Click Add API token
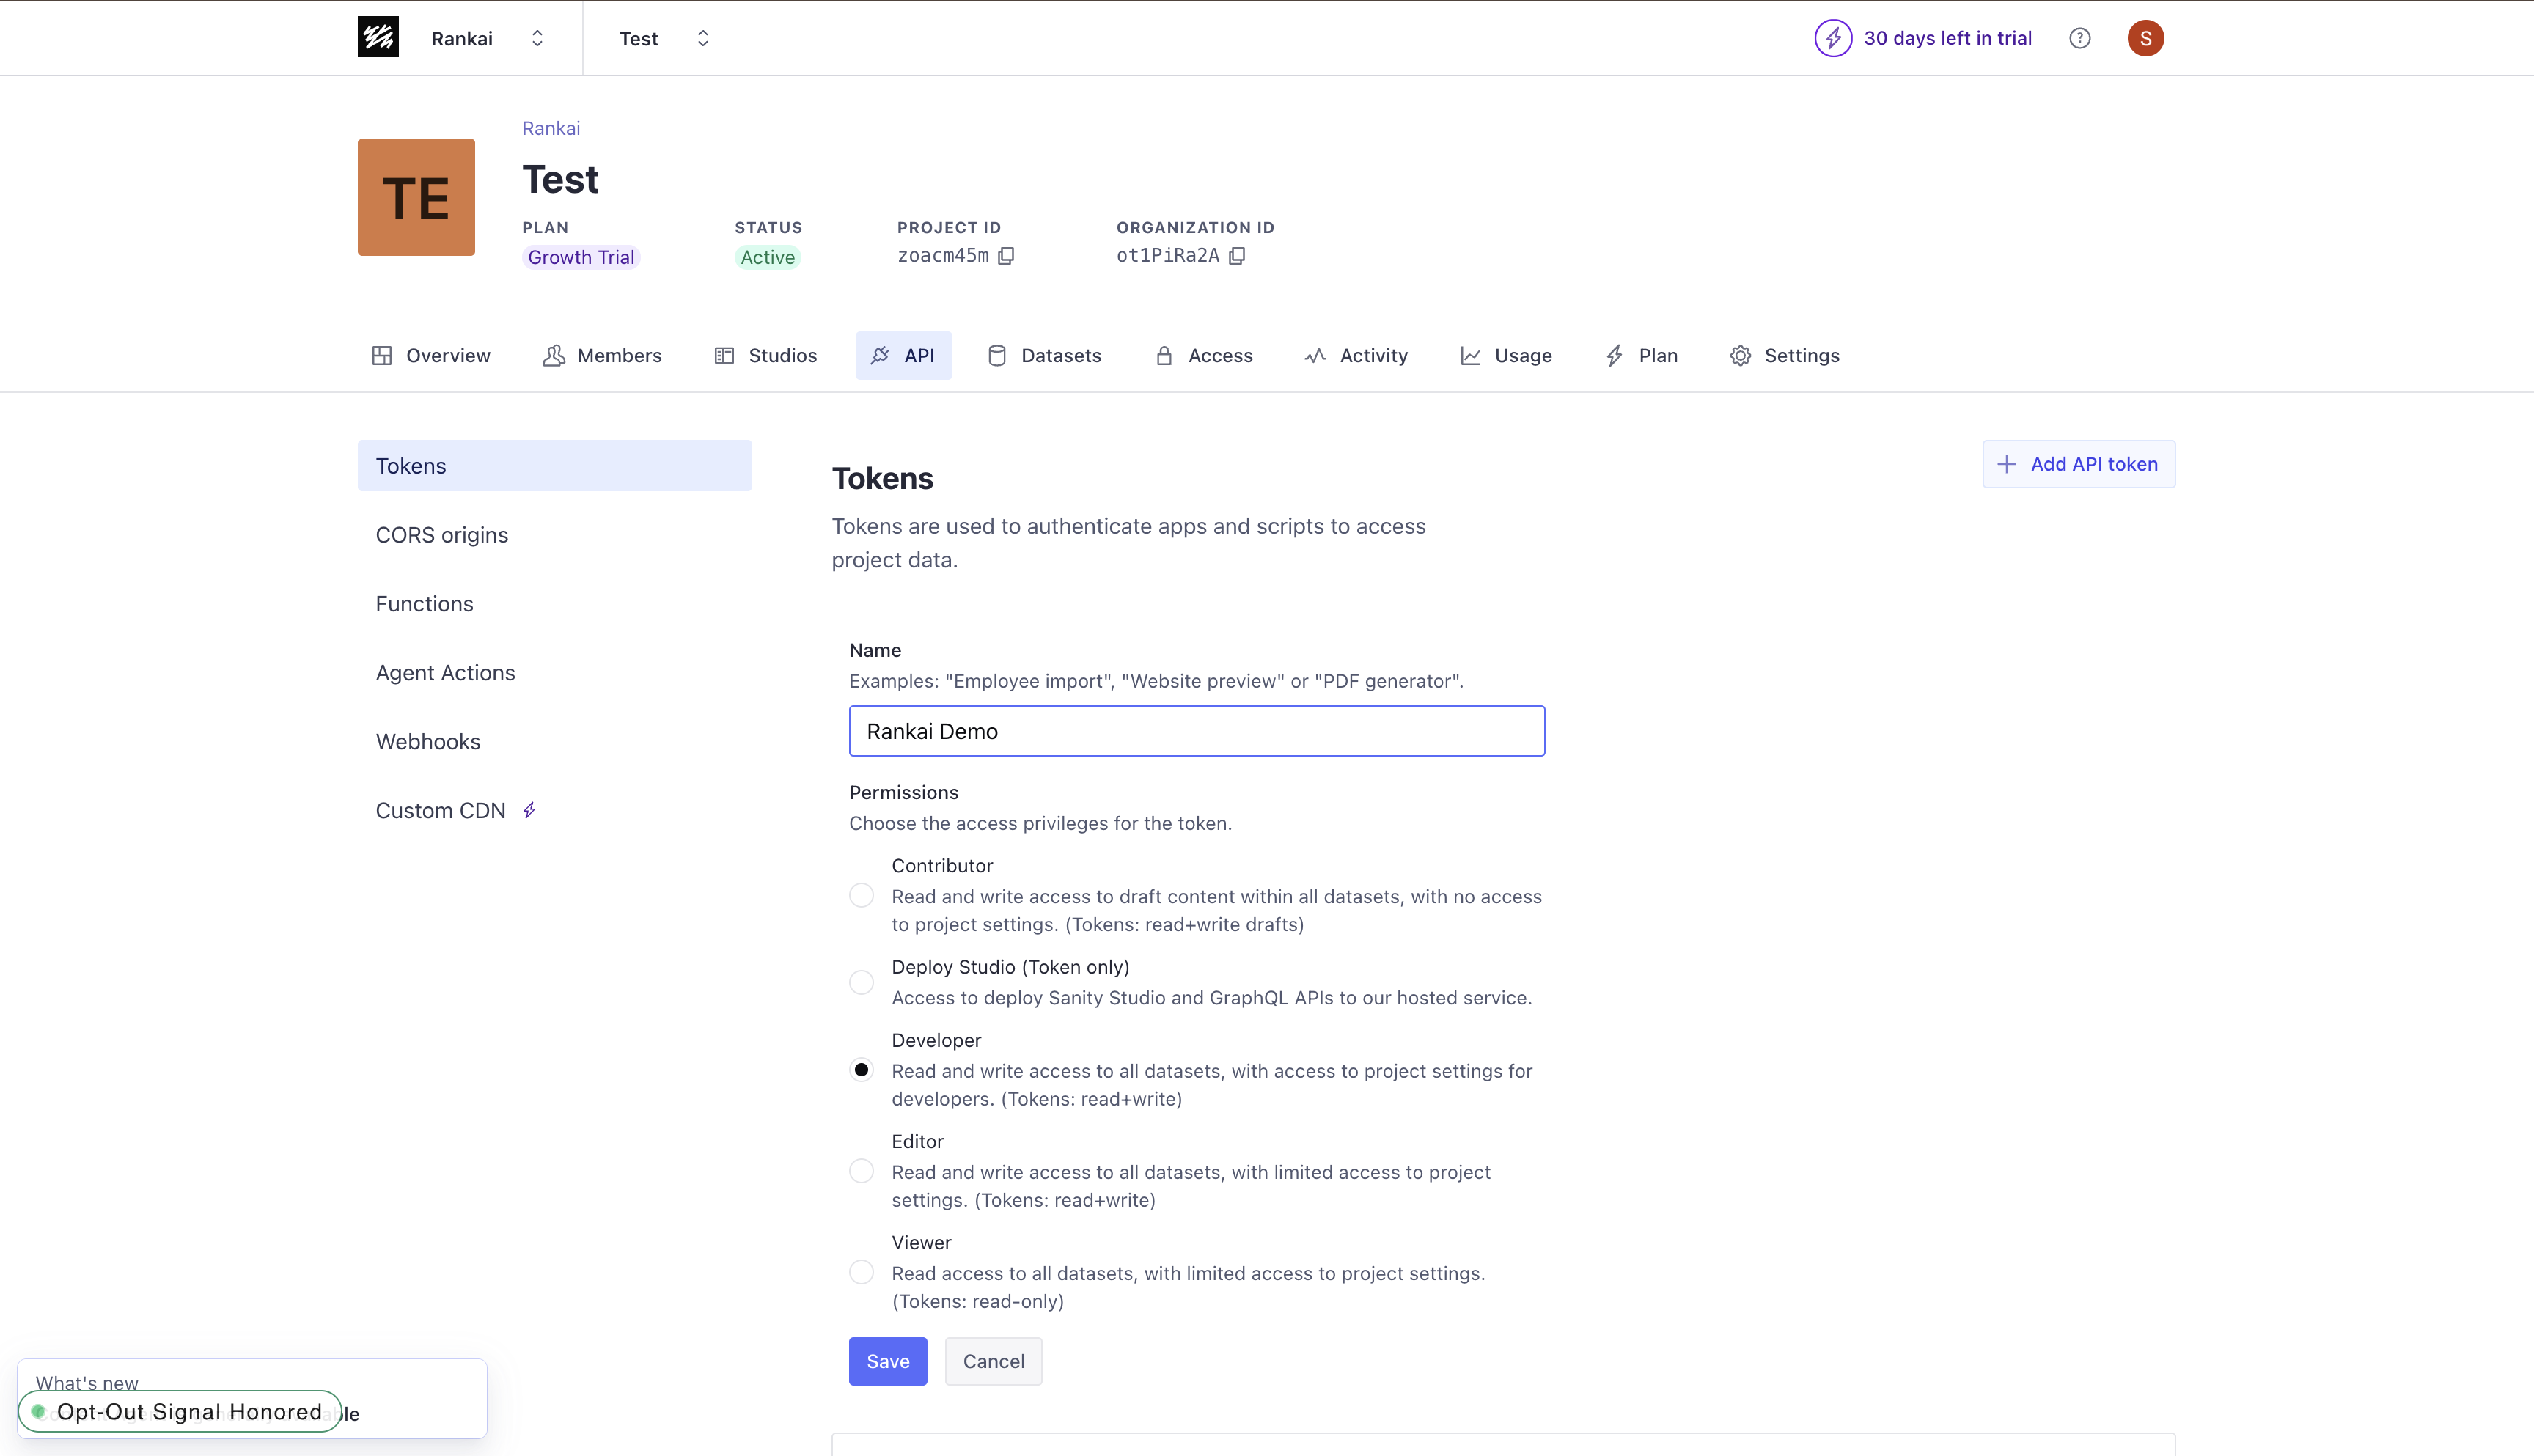 coord(2078,463)
